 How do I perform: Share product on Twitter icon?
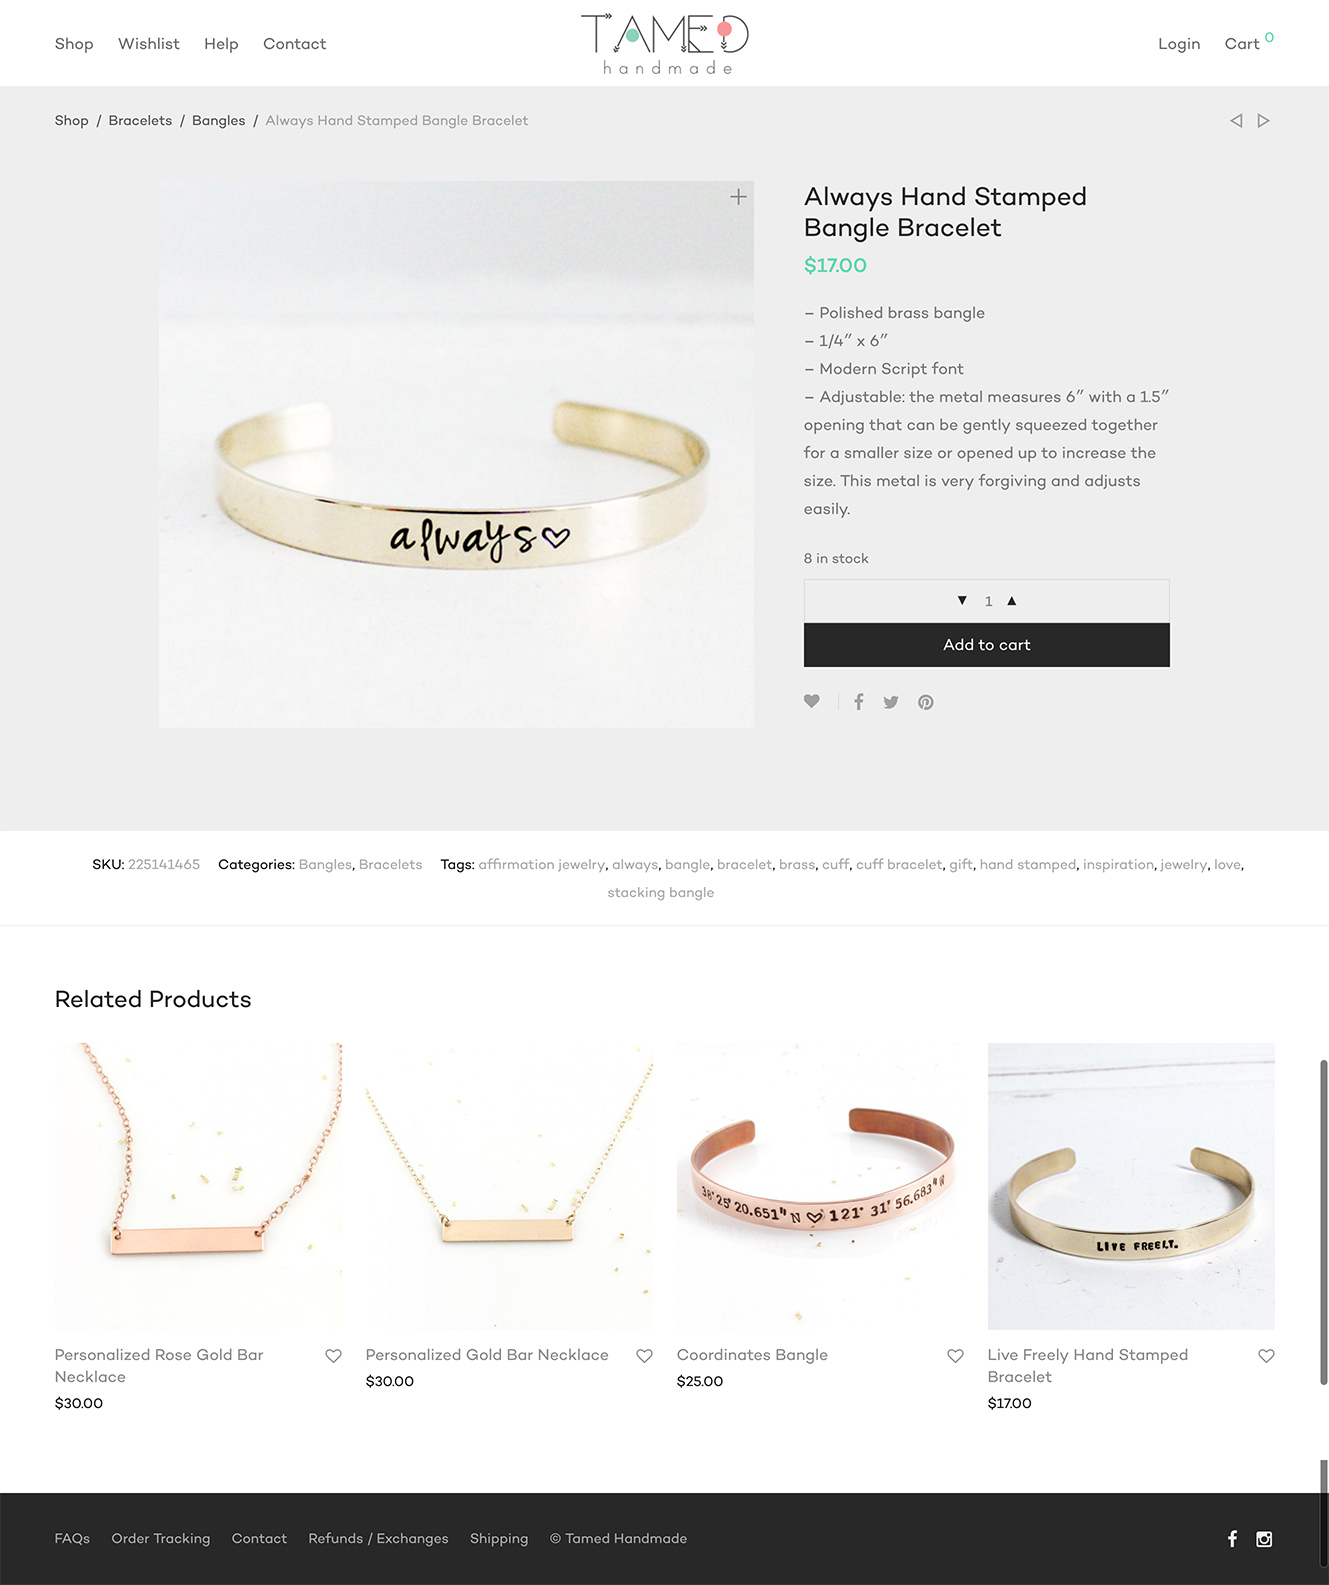891,702
